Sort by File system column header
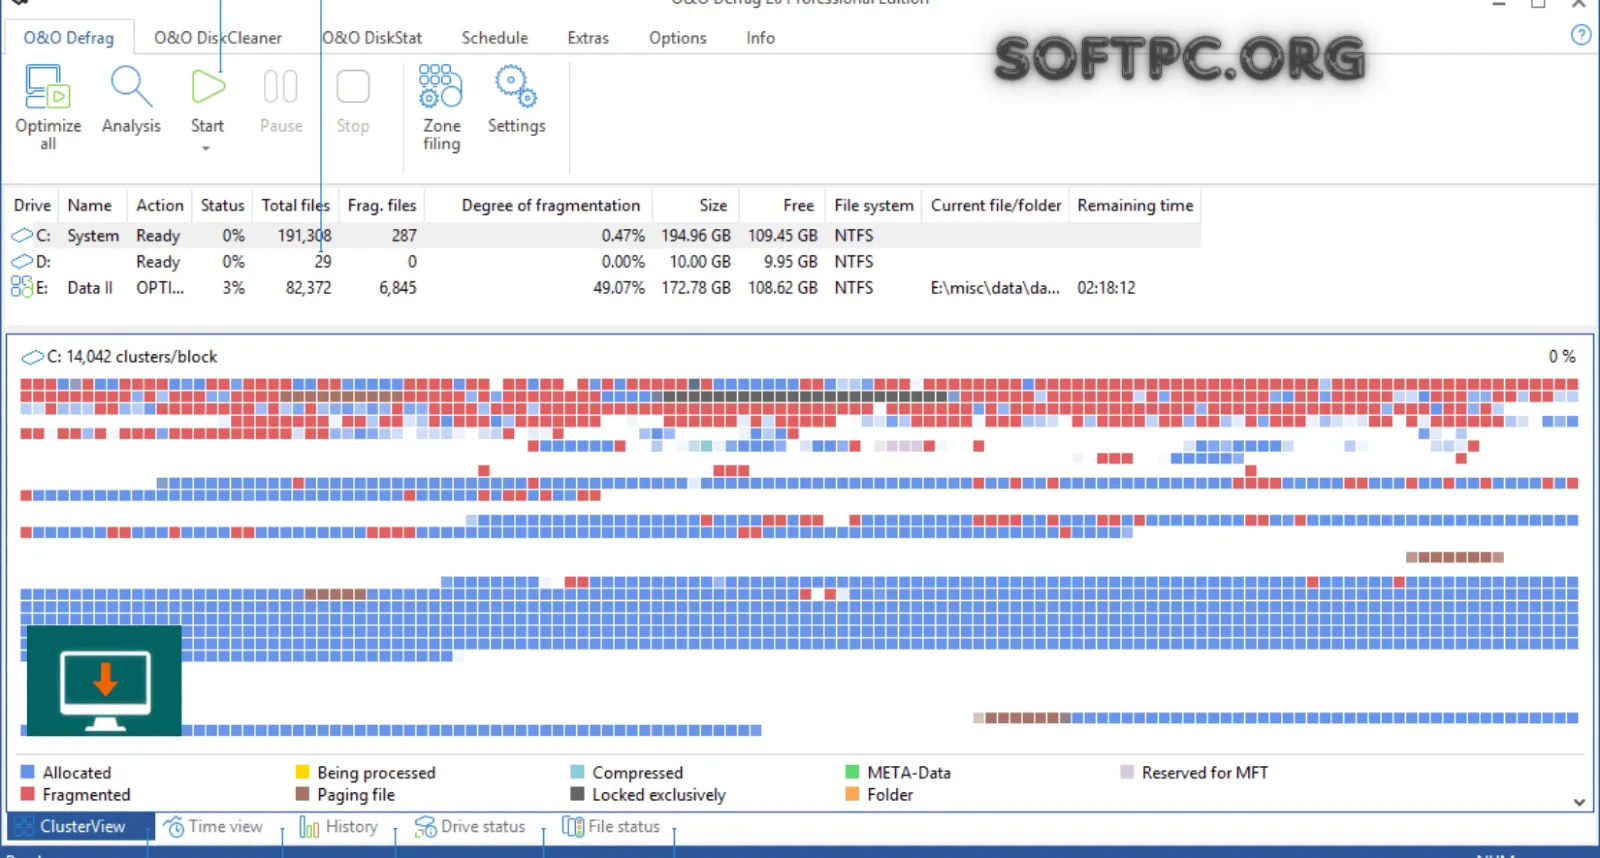1600x858 pixels. pyautogui.click(x=874, y=205)
